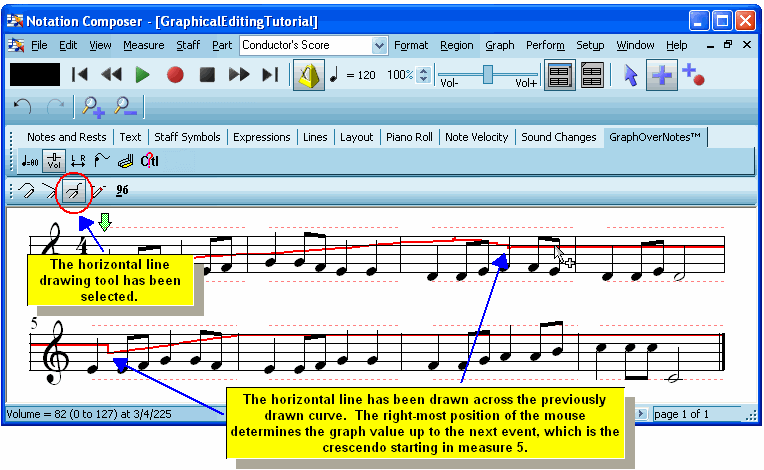764x470 pixels.
Task: Click the Play button in transport controls
Action: [143, 75]
